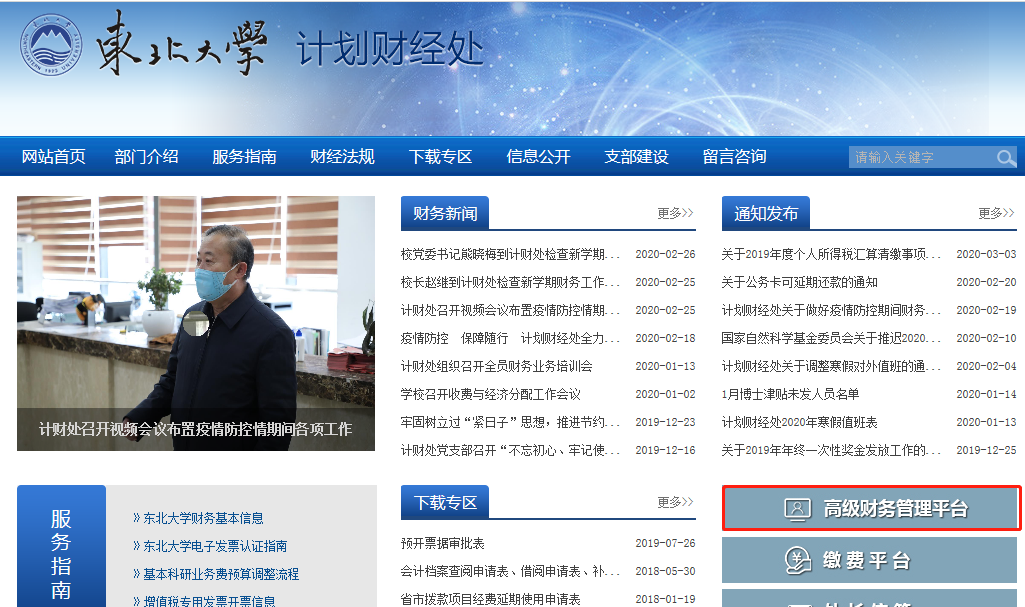Open notice 1月博士津贴未发人员名单
1025x607 pixels.
(790, 394)
